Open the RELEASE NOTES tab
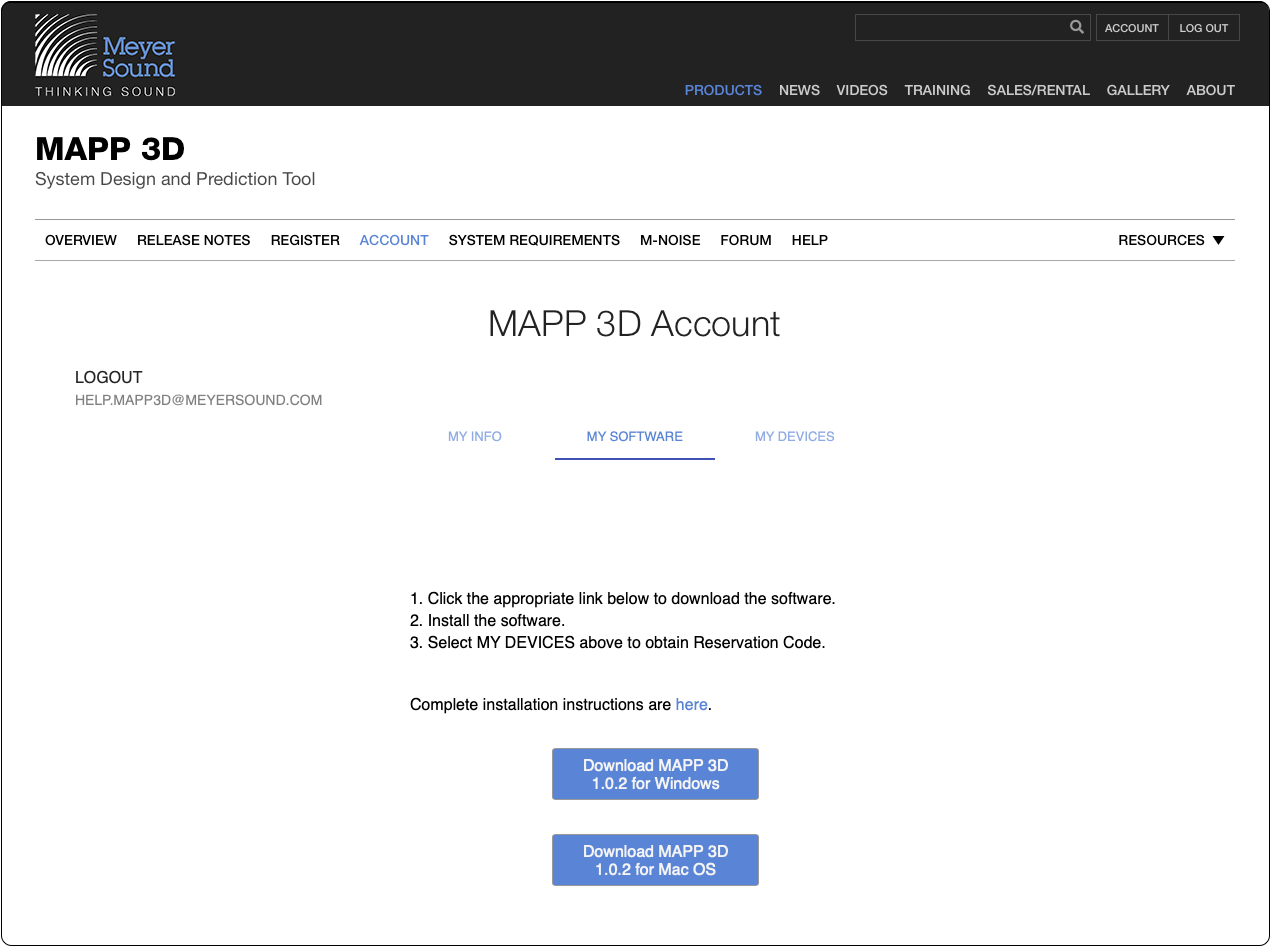The height and width of the screenshot is (946, 1270). (194, 240)
